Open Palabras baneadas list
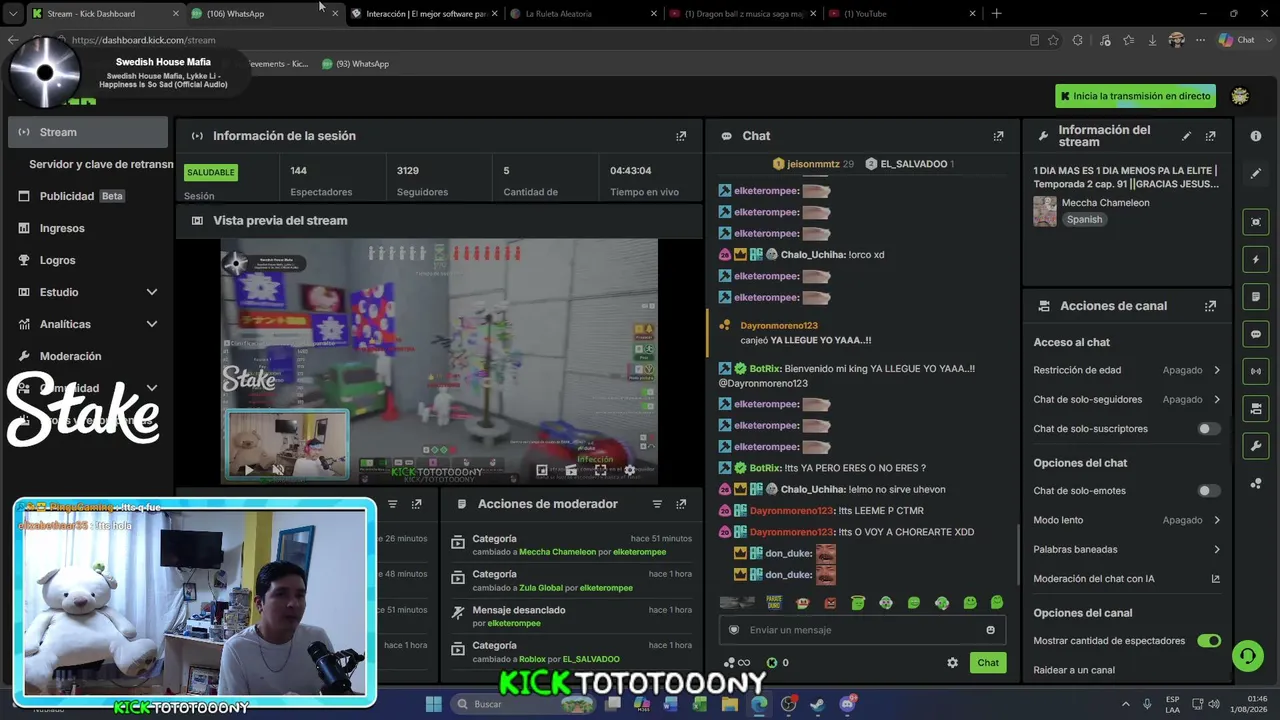 coord(1127,550)
